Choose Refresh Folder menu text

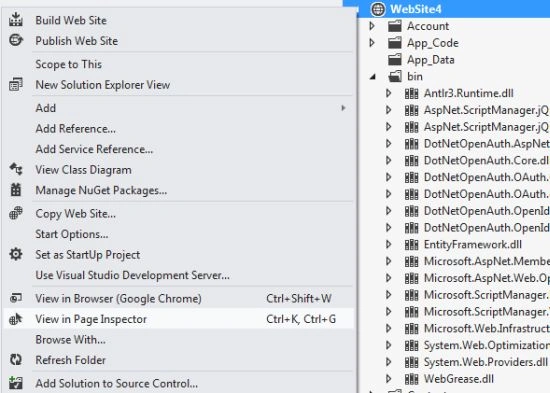(71, 360)
